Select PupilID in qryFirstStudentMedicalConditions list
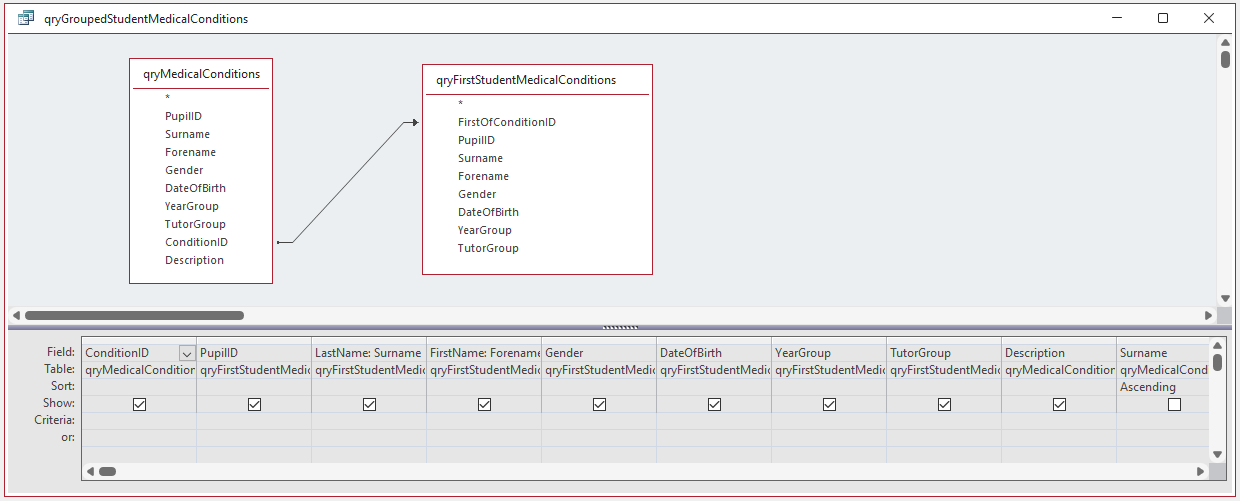Image resolution: width=1240 pixels, height=501 pixels. tap(477, 140)
